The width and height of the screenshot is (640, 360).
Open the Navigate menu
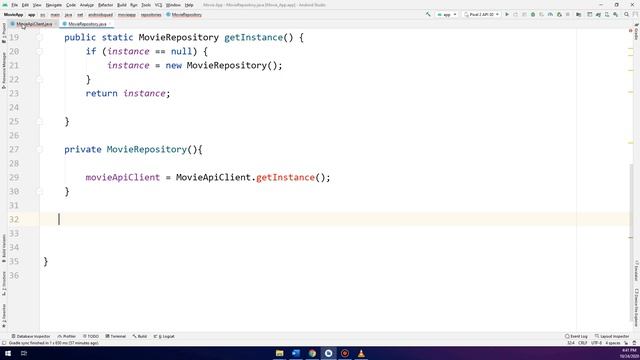click(x=53, y=5)
